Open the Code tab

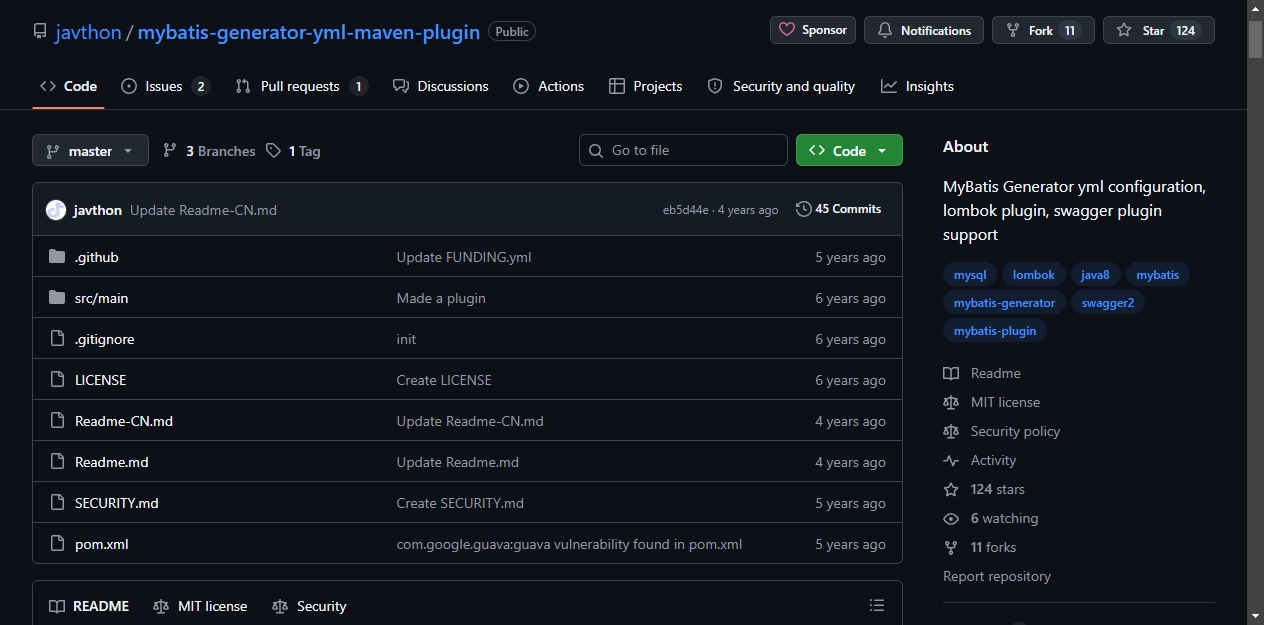tap(68, 86)
